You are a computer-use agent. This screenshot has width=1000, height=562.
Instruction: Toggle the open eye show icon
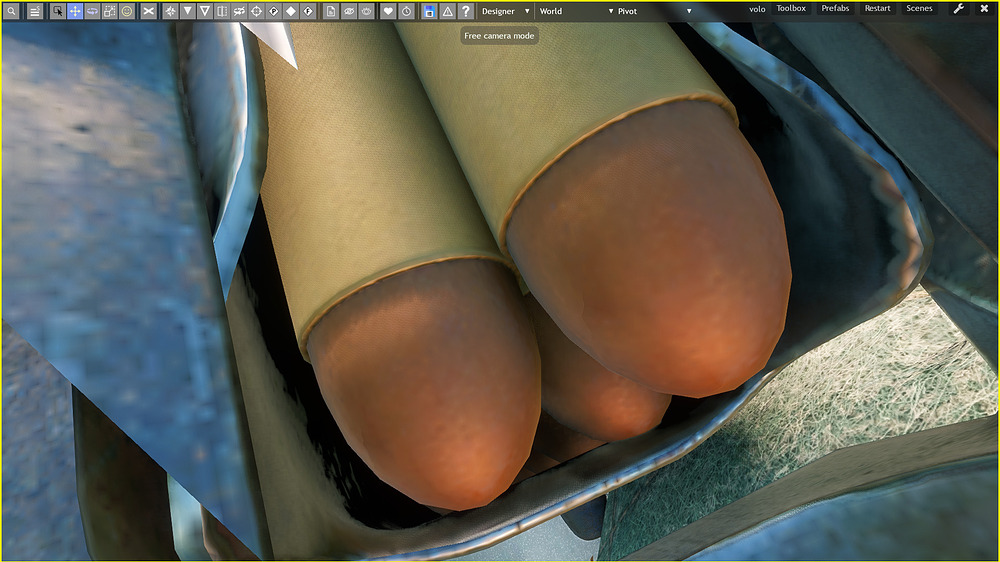(x=366, y=11)
